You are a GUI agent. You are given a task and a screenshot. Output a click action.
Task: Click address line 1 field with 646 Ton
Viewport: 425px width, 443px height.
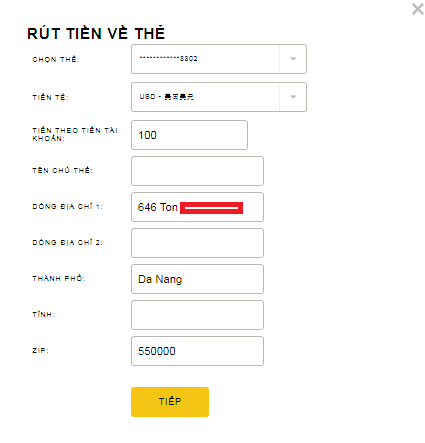[x=197, y=207]
